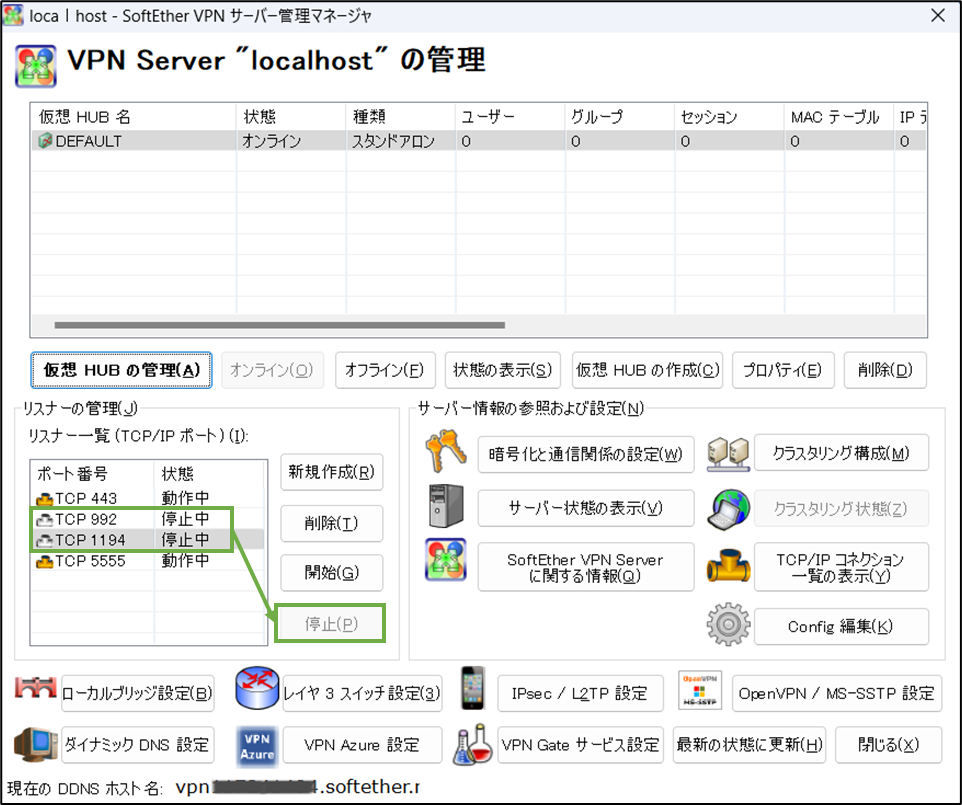
Task: Click 動作中 status of TCP 5555
Action: pos(185,561)
